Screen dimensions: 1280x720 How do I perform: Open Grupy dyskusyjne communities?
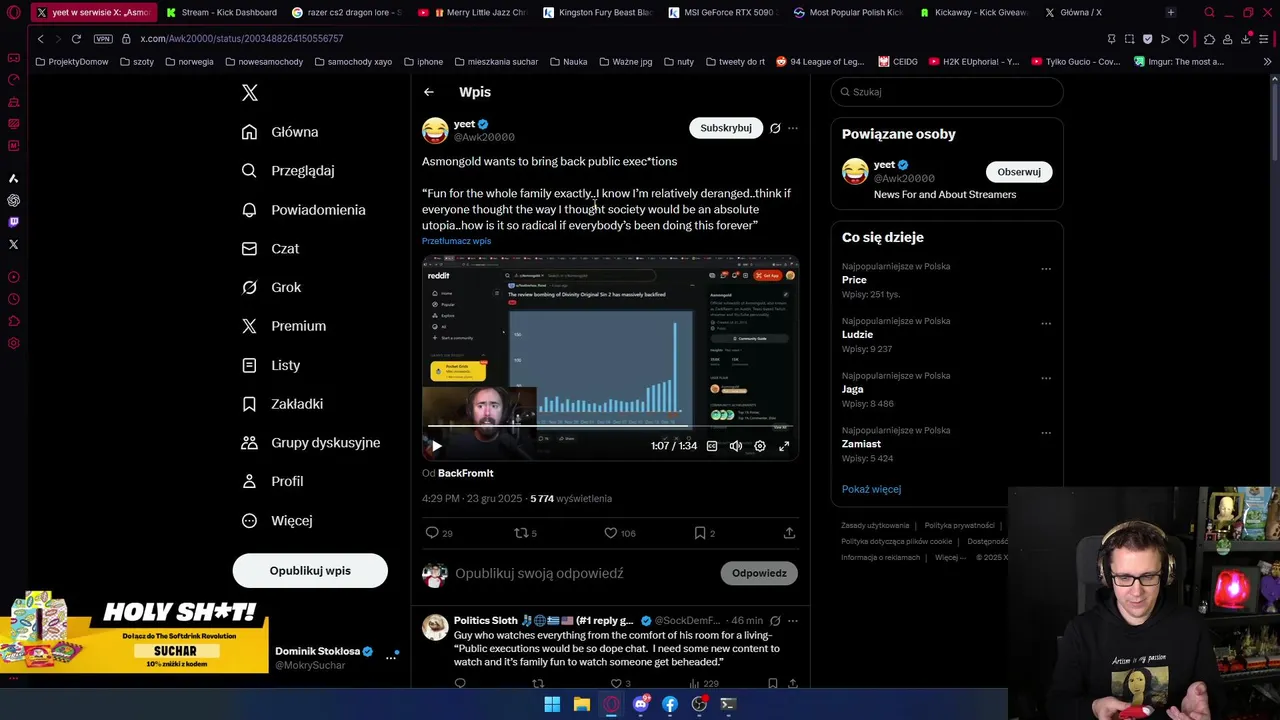point(311,443)
